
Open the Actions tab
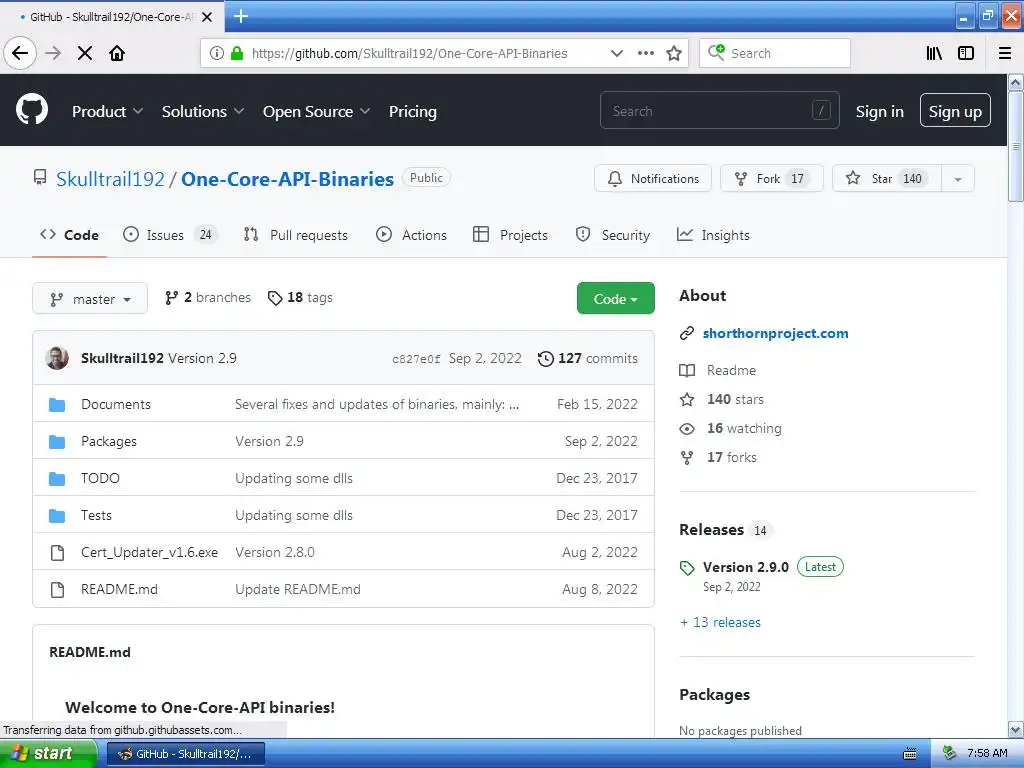(x=411, y=235)
